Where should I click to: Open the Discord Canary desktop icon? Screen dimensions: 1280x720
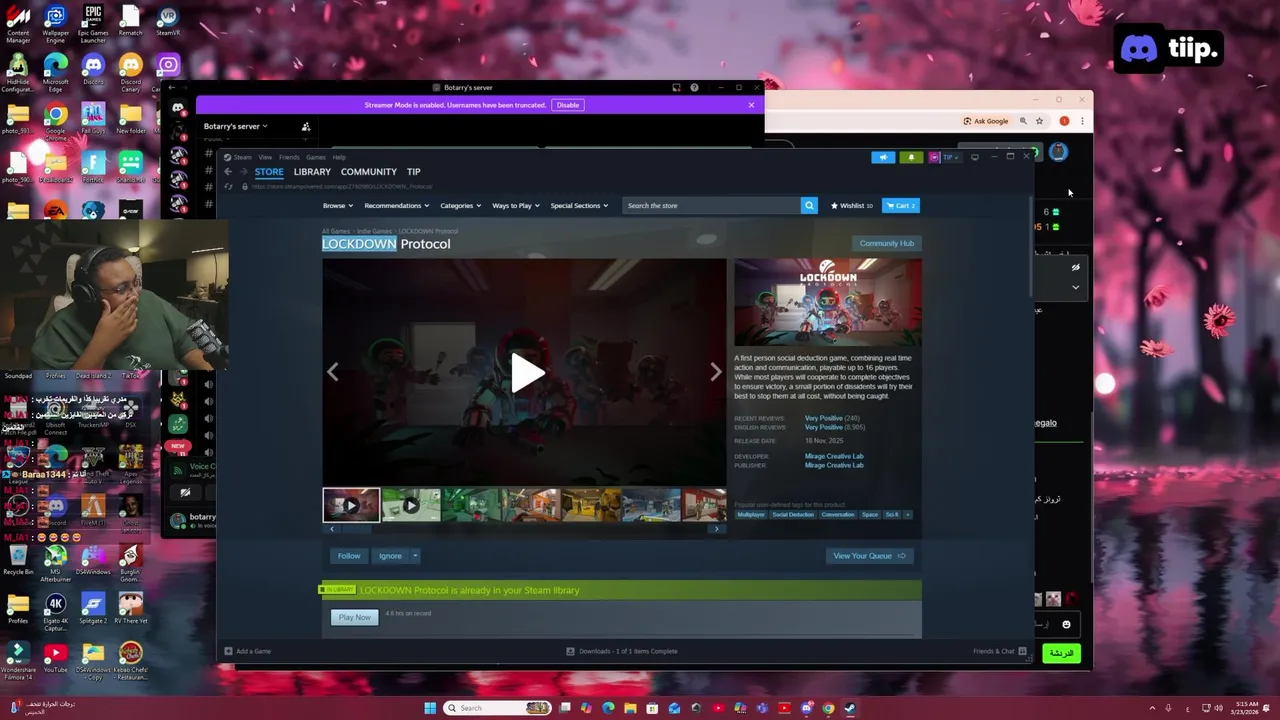(130, 73)
